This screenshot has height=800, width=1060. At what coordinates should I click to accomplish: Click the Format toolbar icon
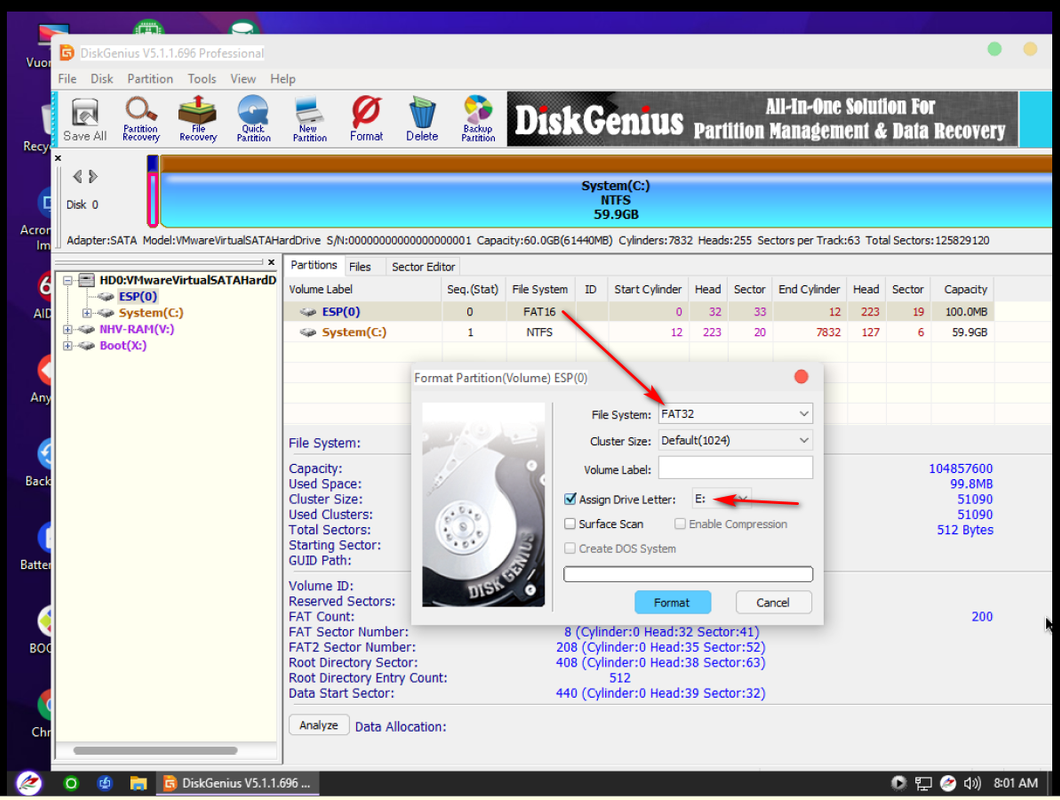point(366,120)
